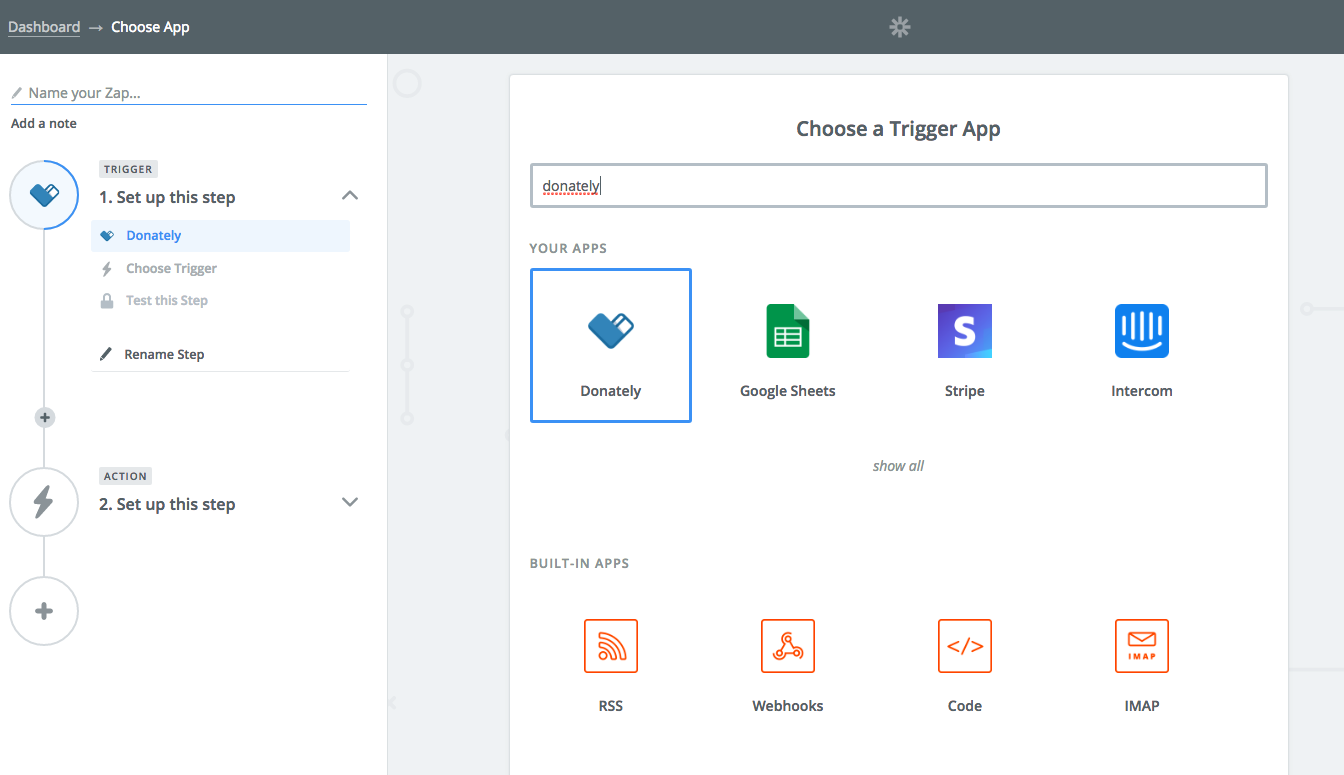Image resolution: width=1344 pixels, height=775 pixels.
Task: Click the trigger app search box containing 'donately'
Action: coord(899,186)
